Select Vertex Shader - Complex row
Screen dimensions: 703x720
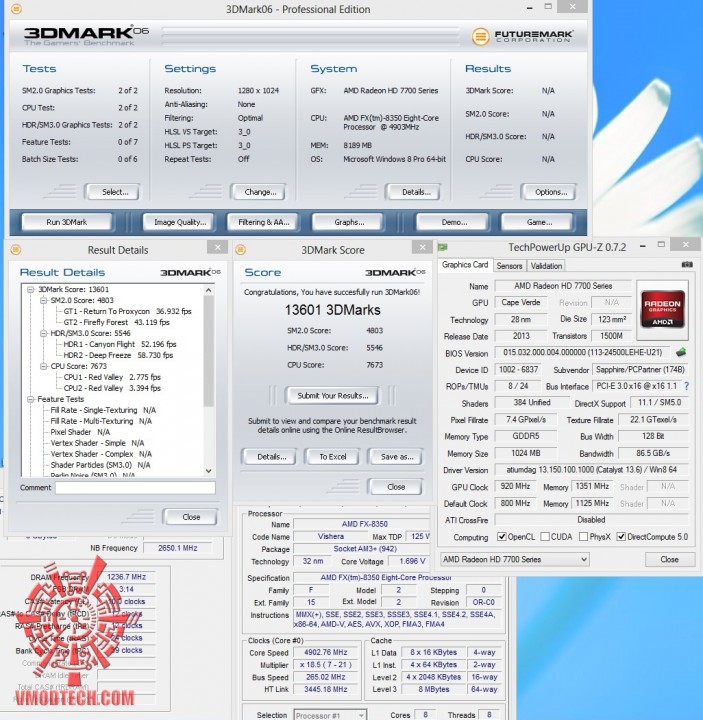pos(101,454)
